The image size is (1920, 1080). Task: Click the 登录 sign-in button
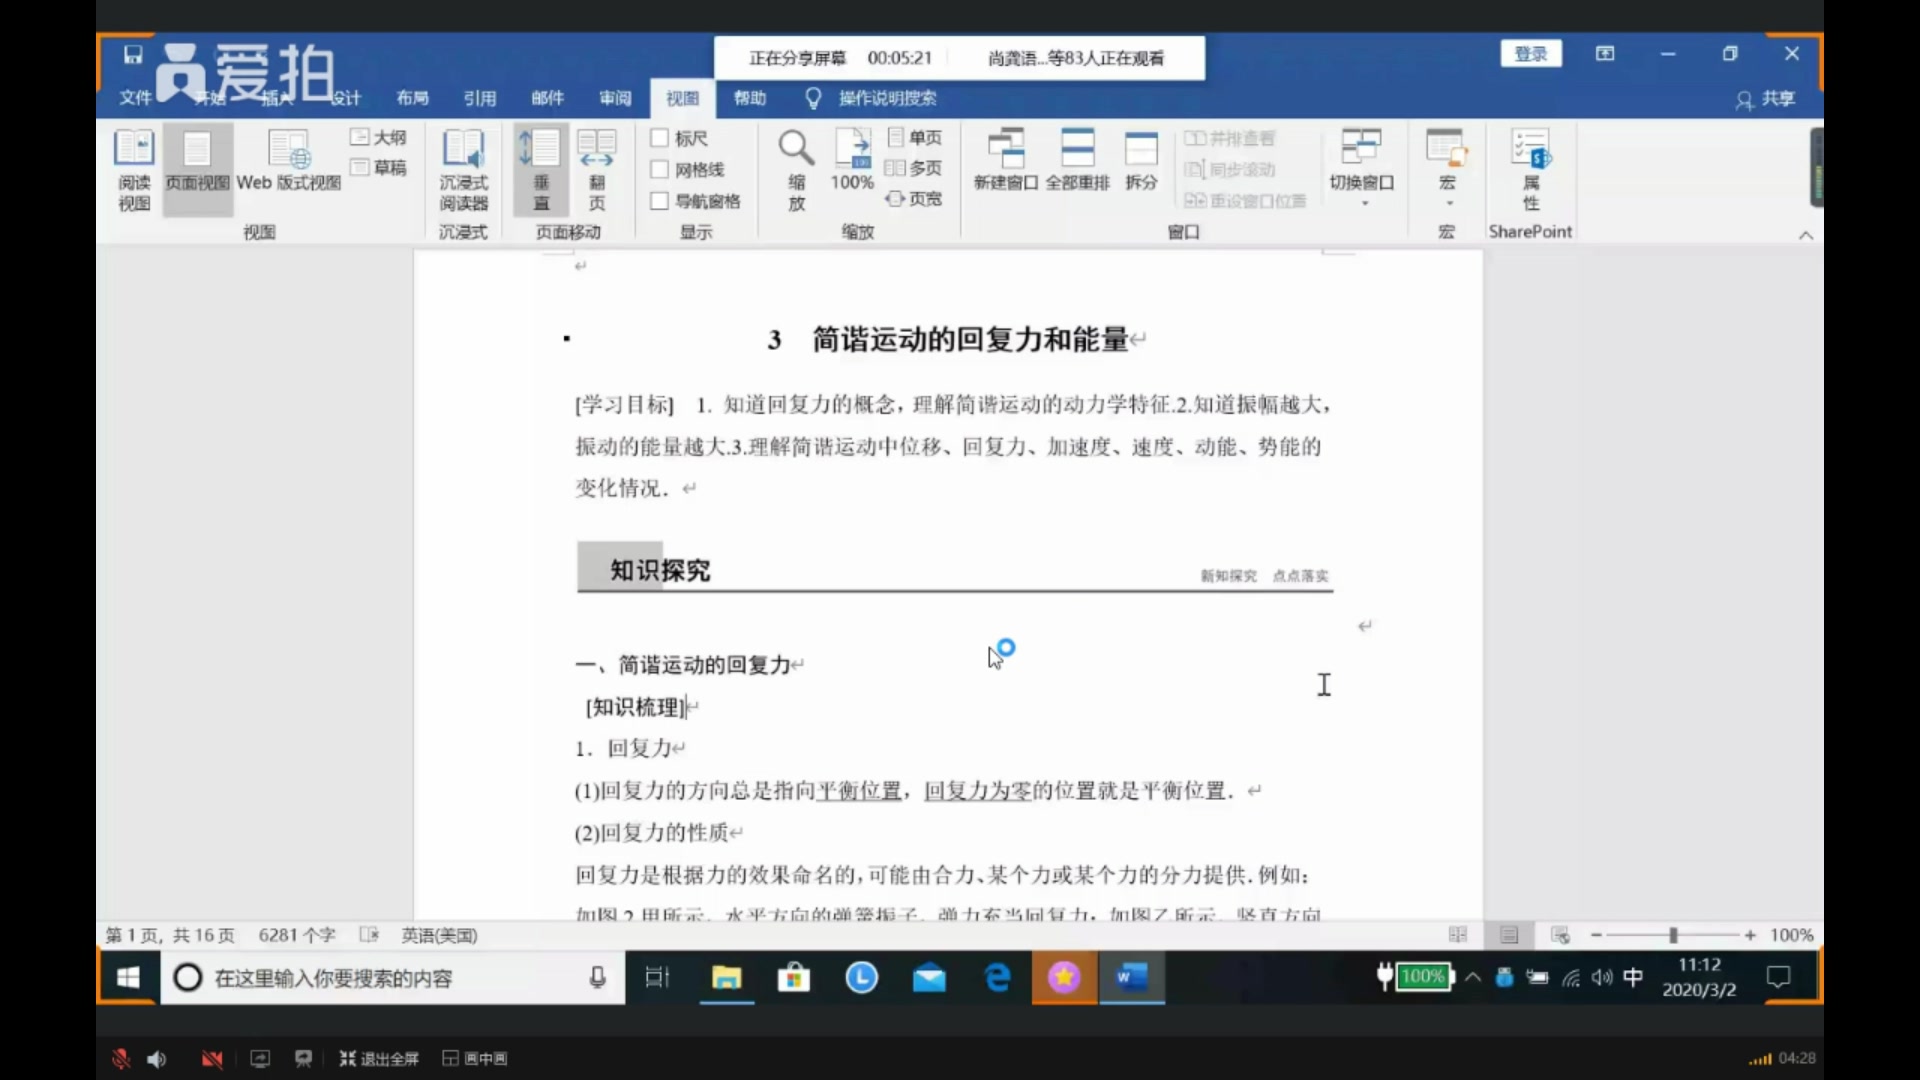(x=1530, y=53)
